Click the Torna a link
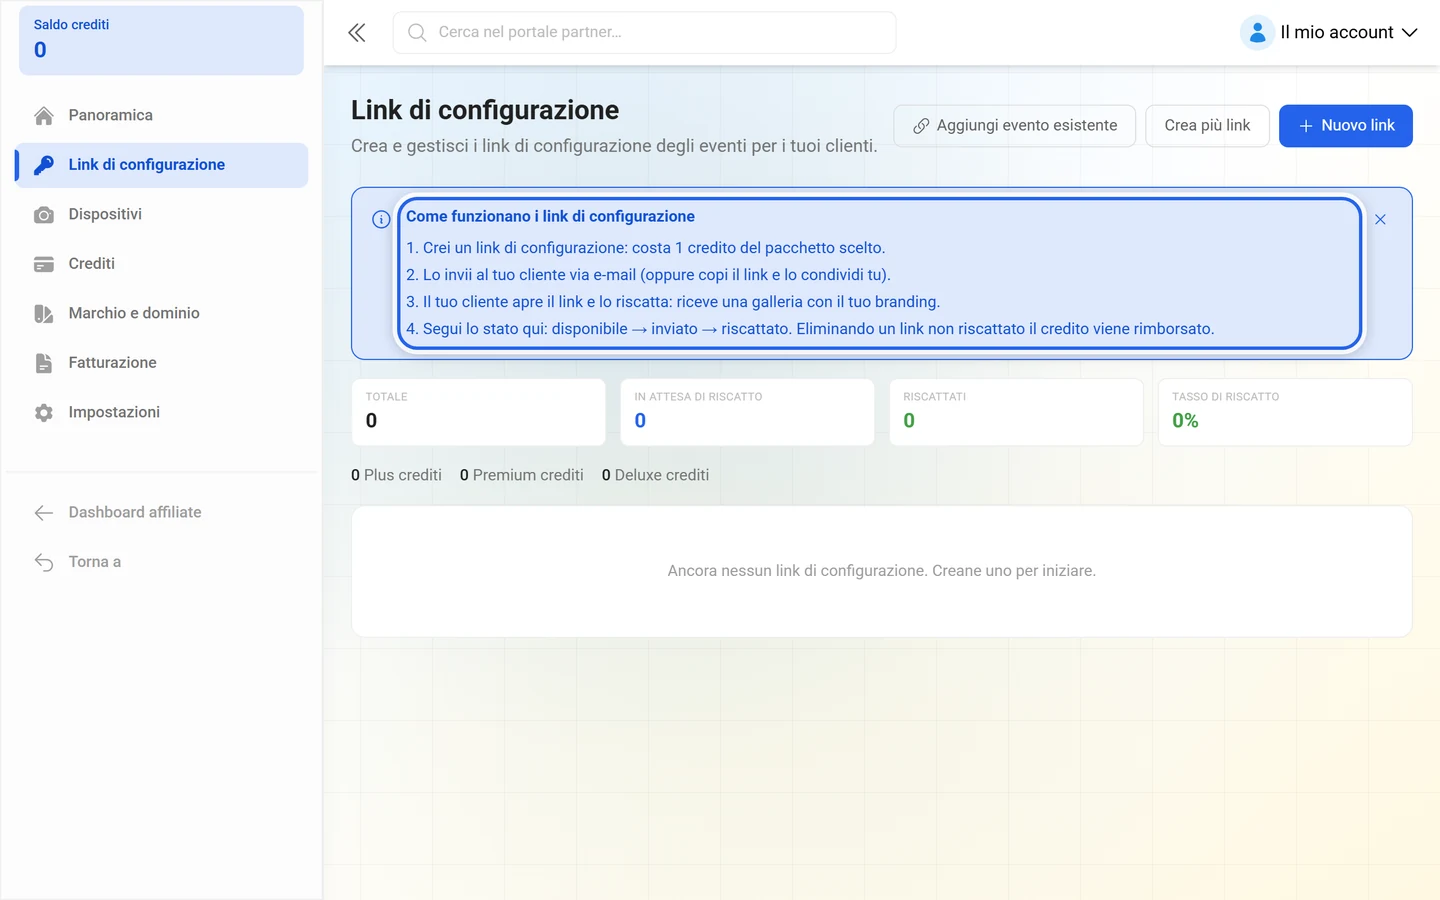Image resolution: width=1440 pixels, height=900 pixels. pyautogui.click(x=162, y=562)
